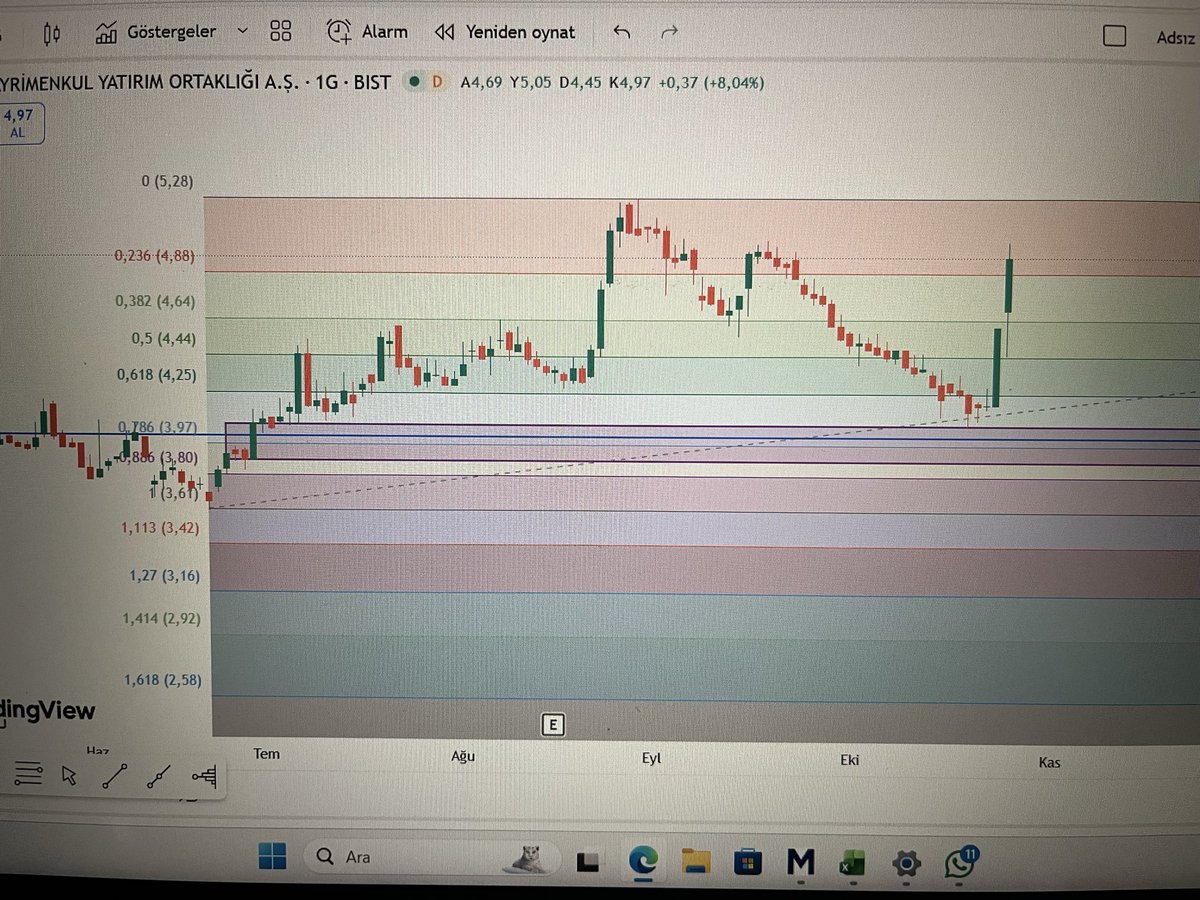1200x900 pixels.
Task: Open the Adsız layout name menu
Action: click(1176, 38)
